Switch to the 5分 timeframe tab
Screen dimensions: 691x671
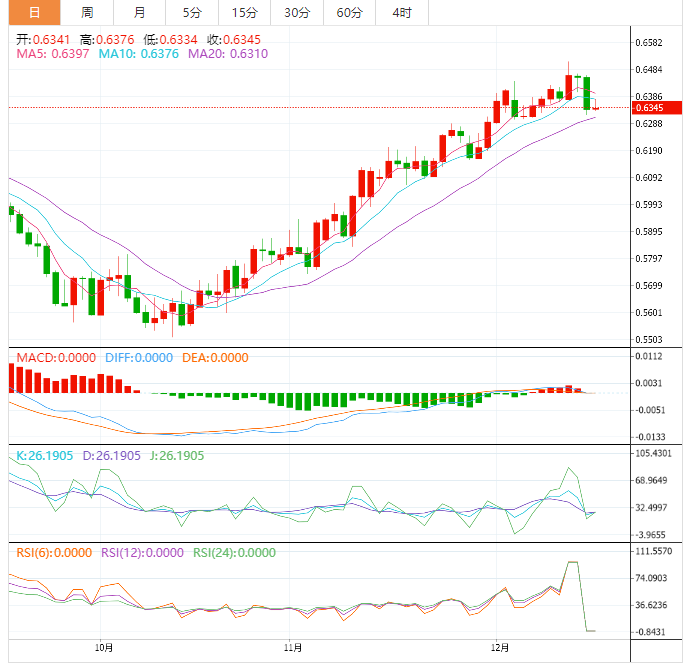click(x=191, y=13)
